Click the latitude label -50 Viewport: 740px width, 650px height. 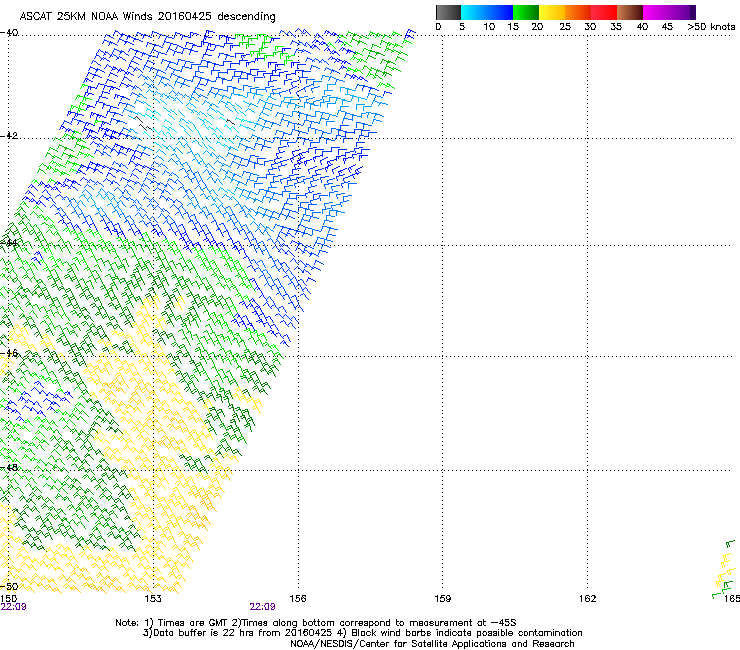(9, 586)
